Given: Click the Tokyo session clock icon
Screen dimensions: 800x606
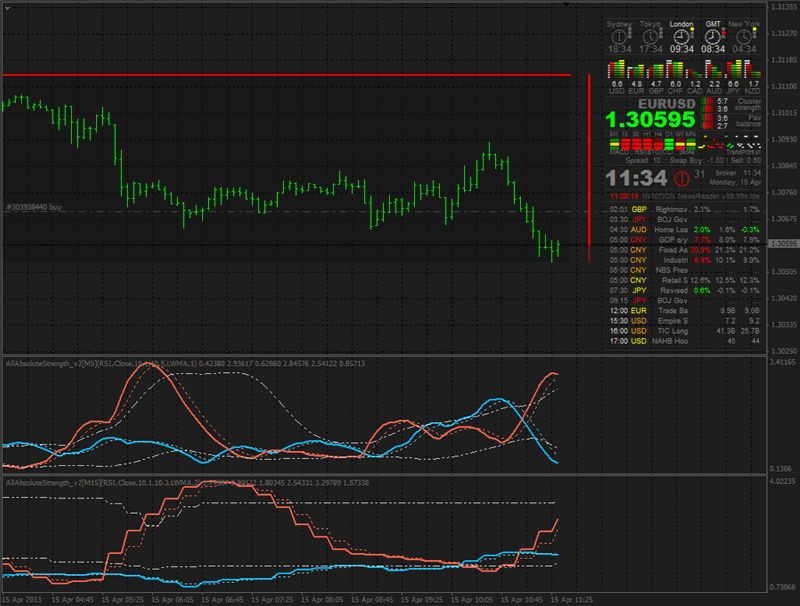Looking at the screenshot, I should pos(650,37).
